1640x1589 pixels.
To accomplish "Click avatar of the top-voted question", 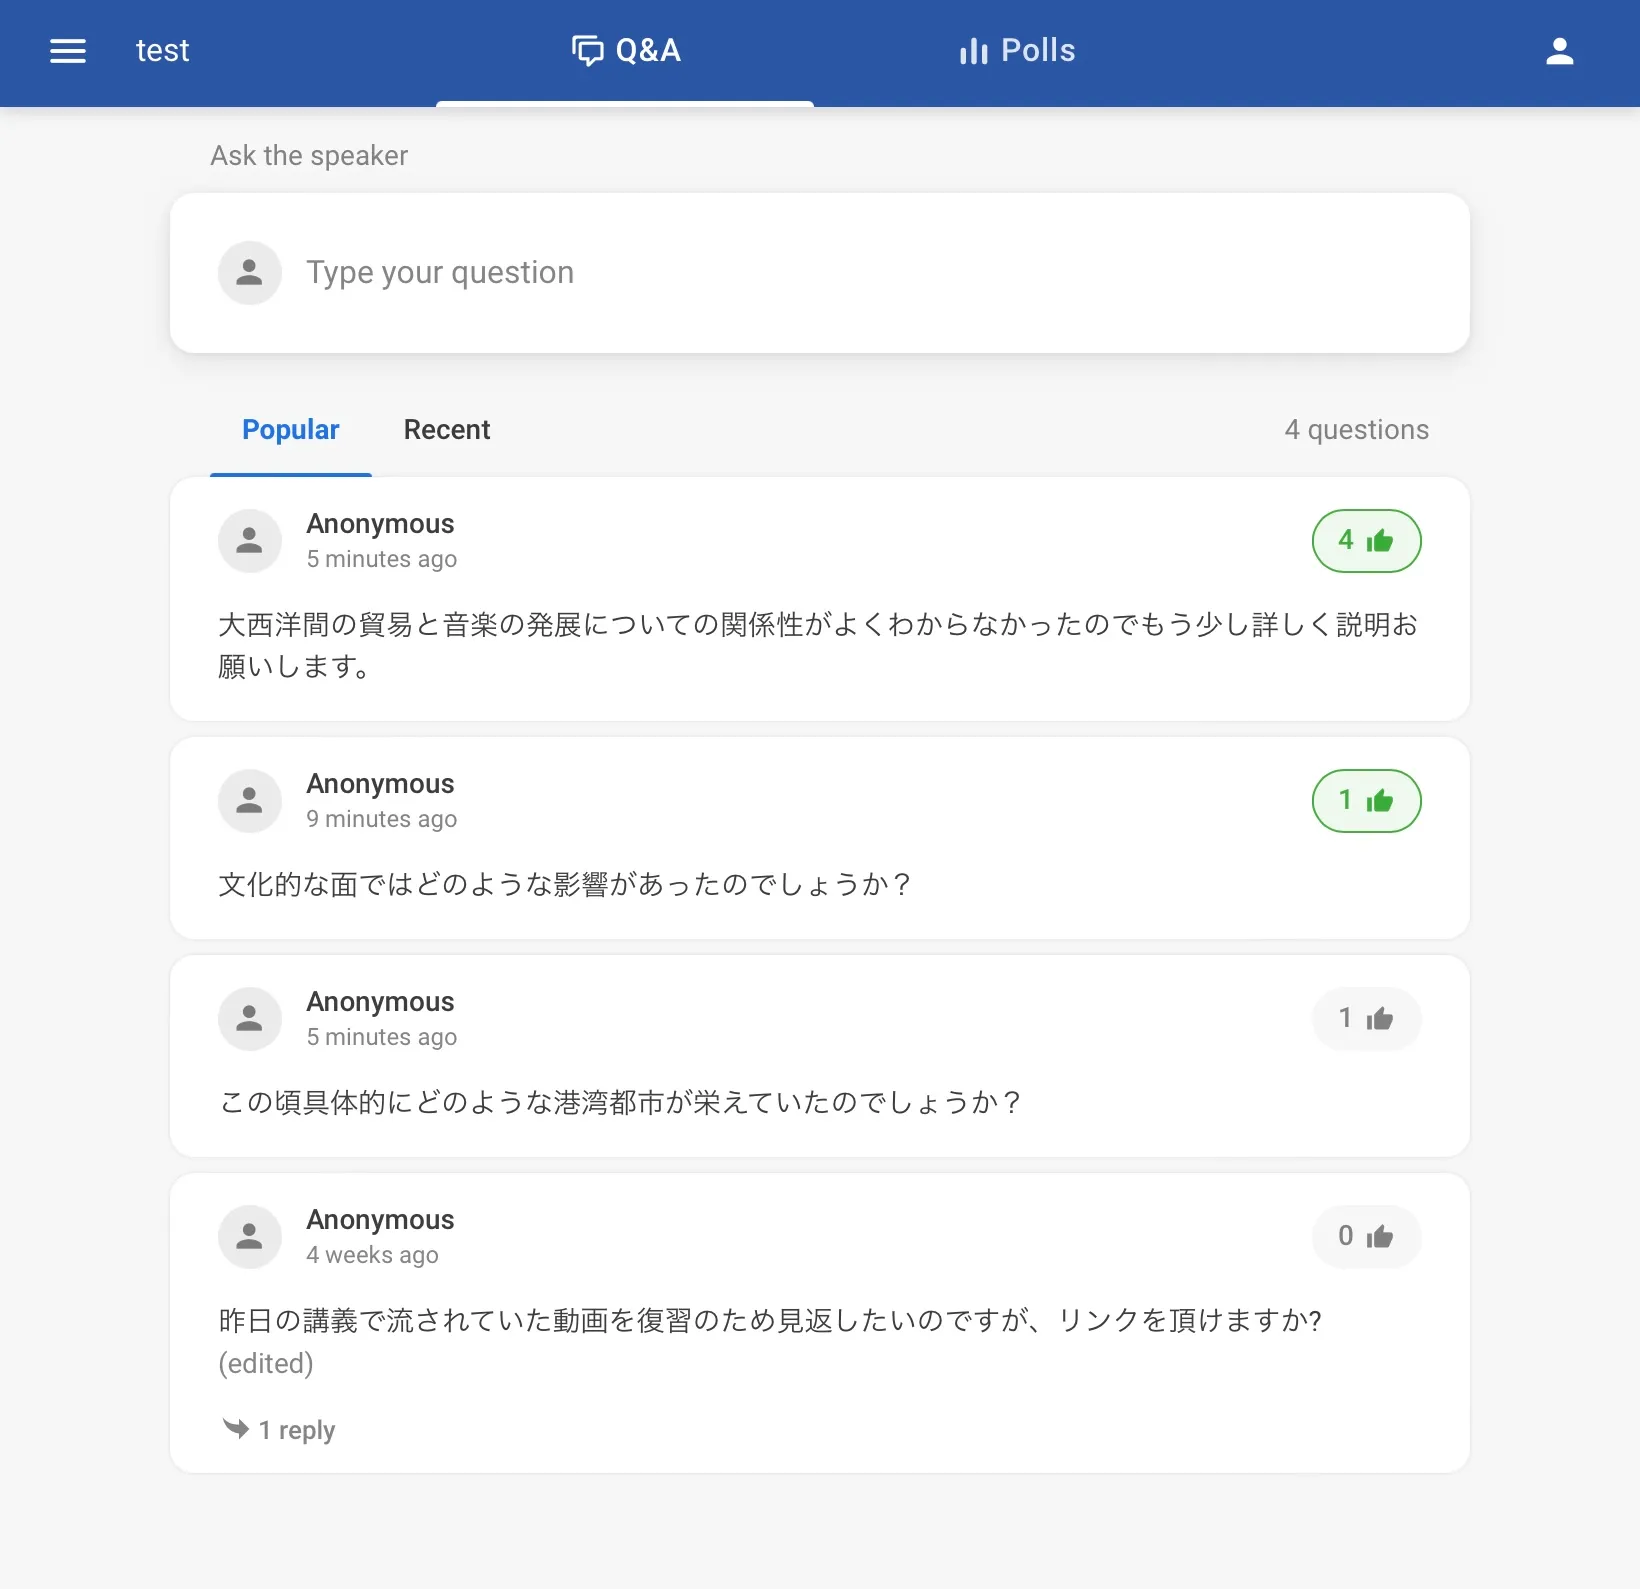I will (249, 541).
